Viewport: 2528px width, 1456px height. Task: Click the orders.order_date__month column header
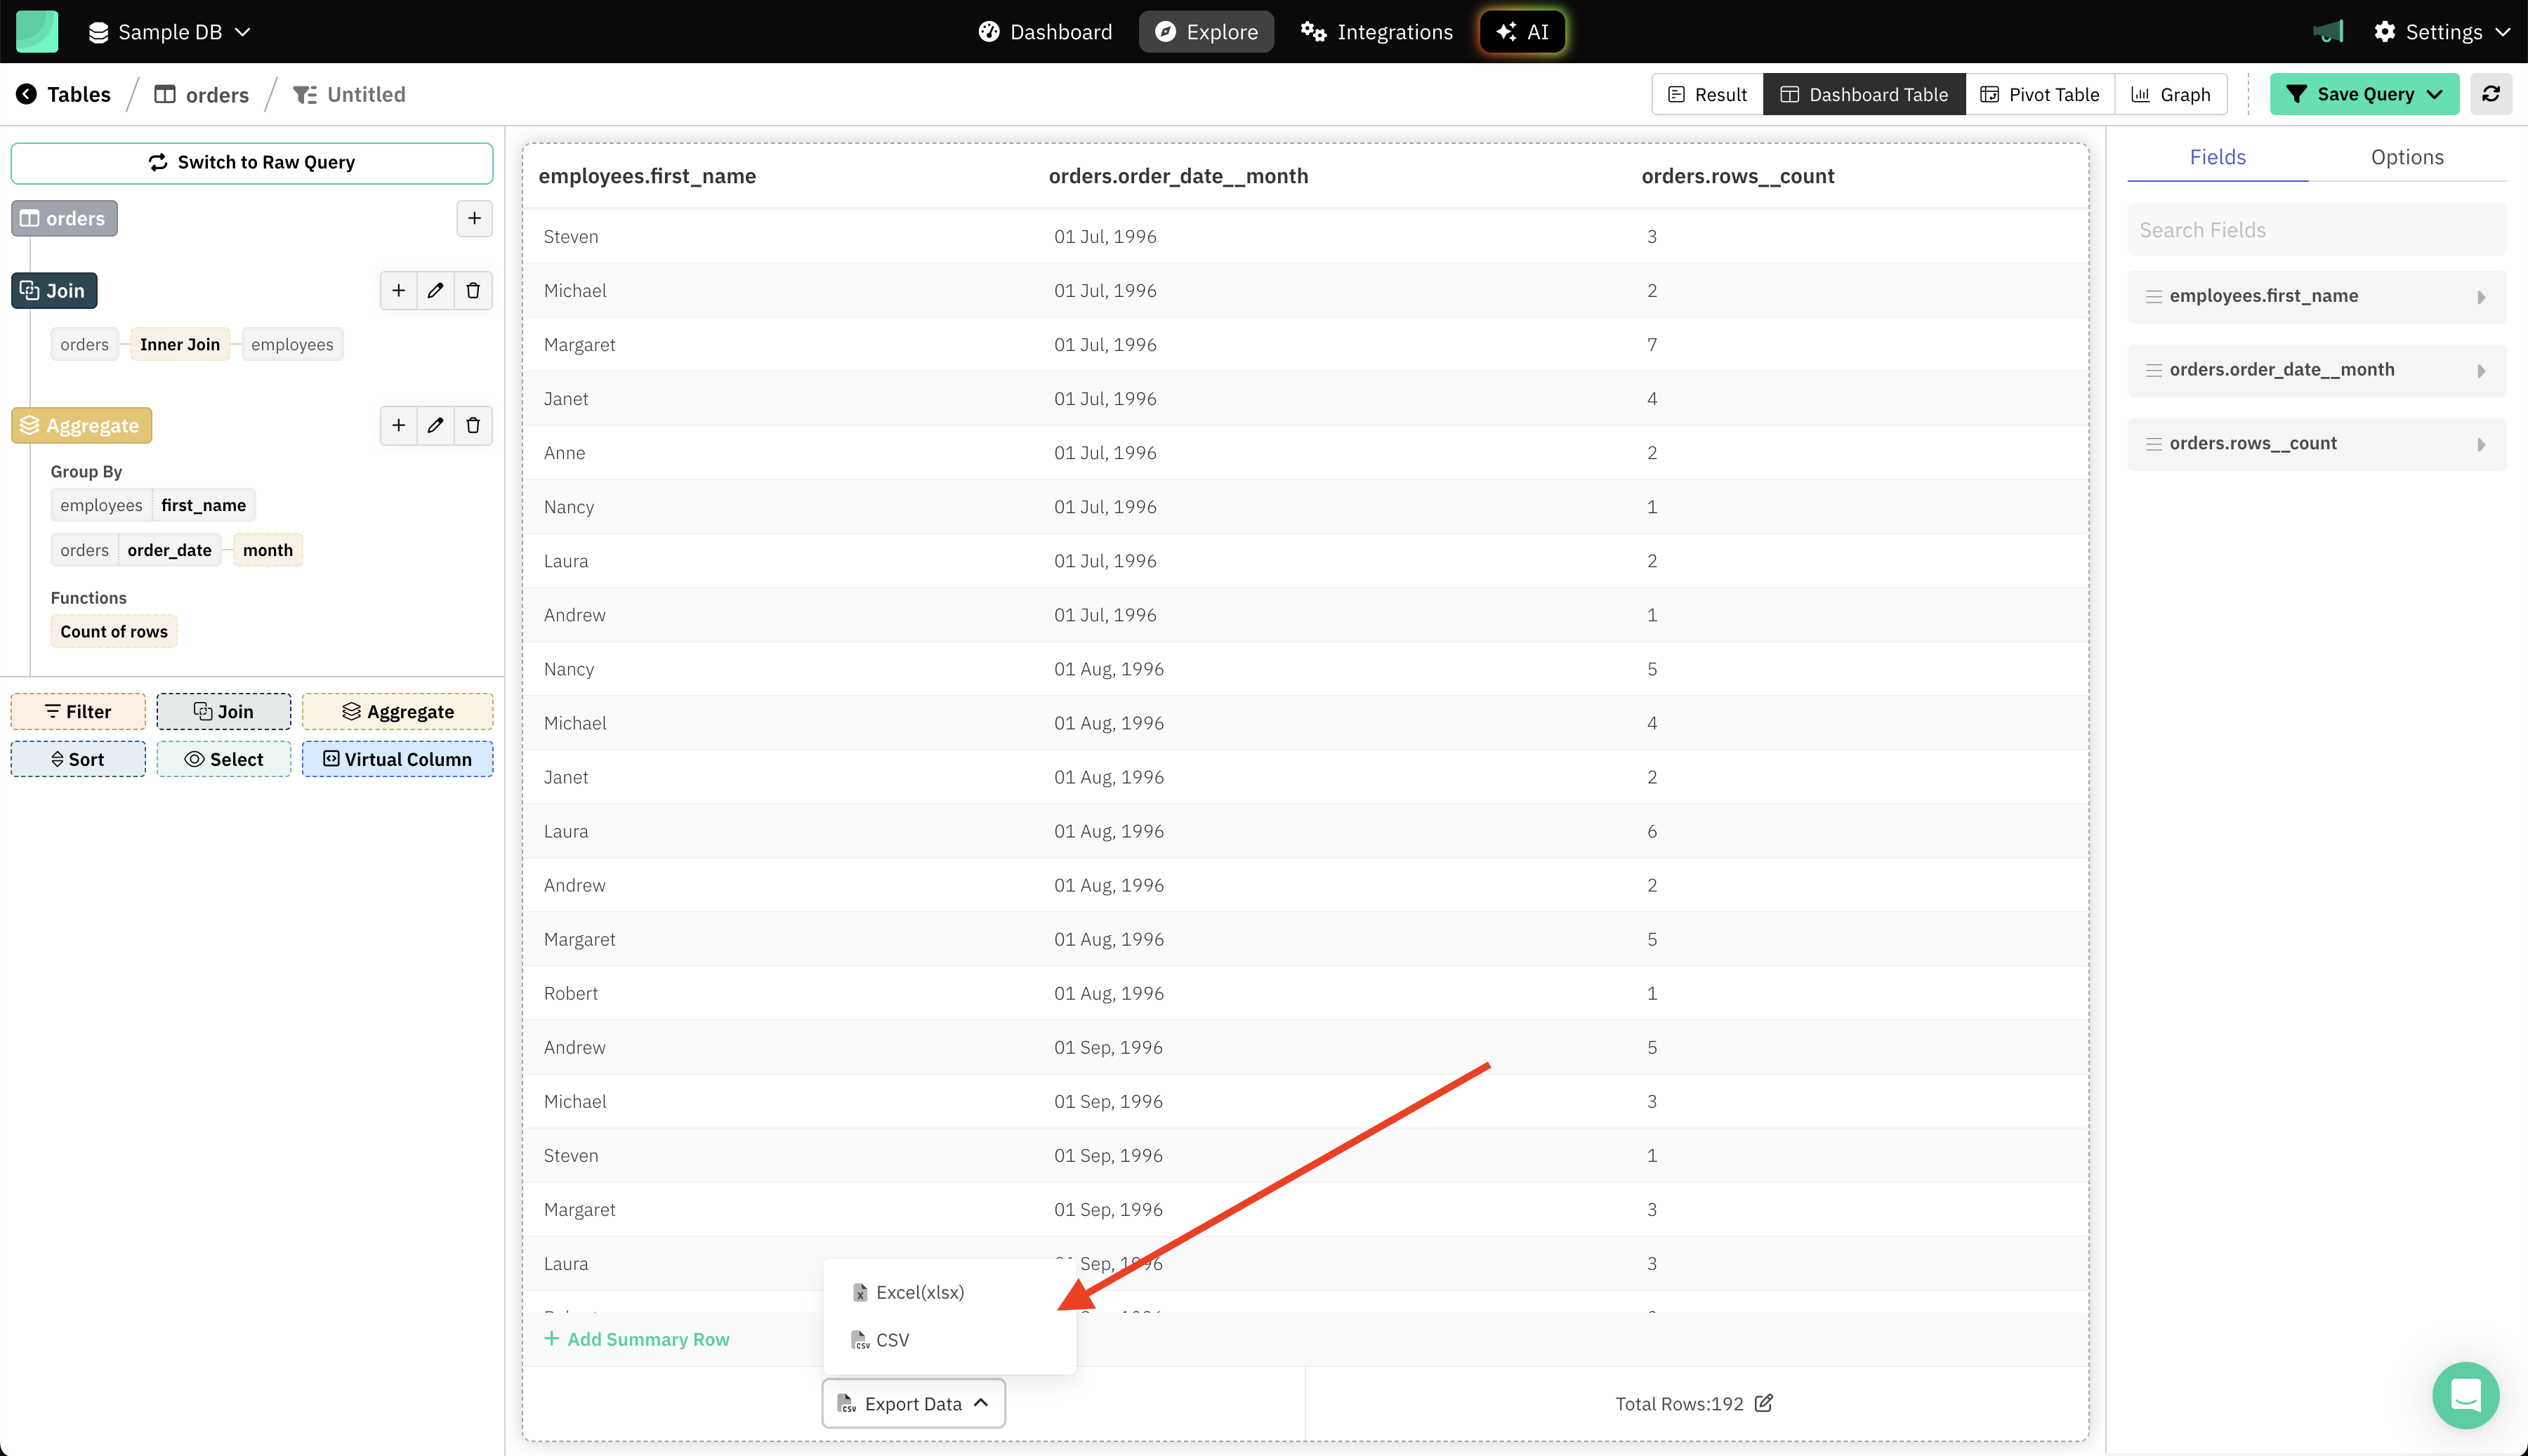(x=1178, y=176)
